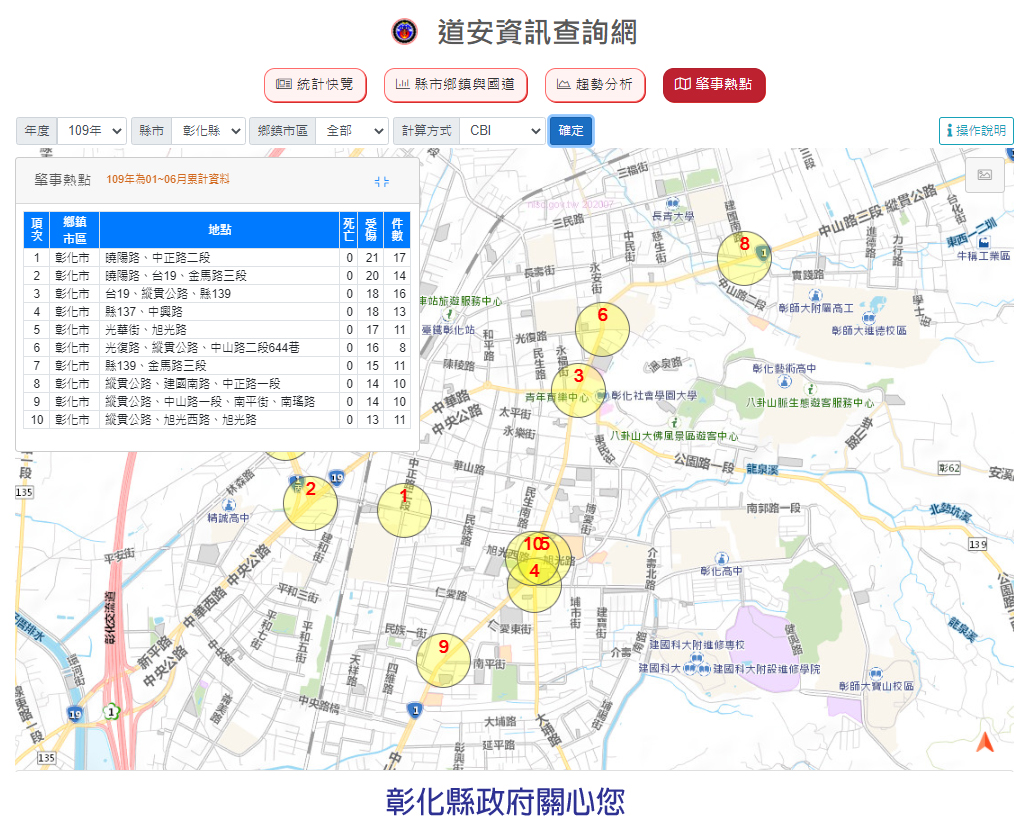Click hotspot circle number 2
The height and width of the screenshot is (830, 1035).
[x=310, y=503]
